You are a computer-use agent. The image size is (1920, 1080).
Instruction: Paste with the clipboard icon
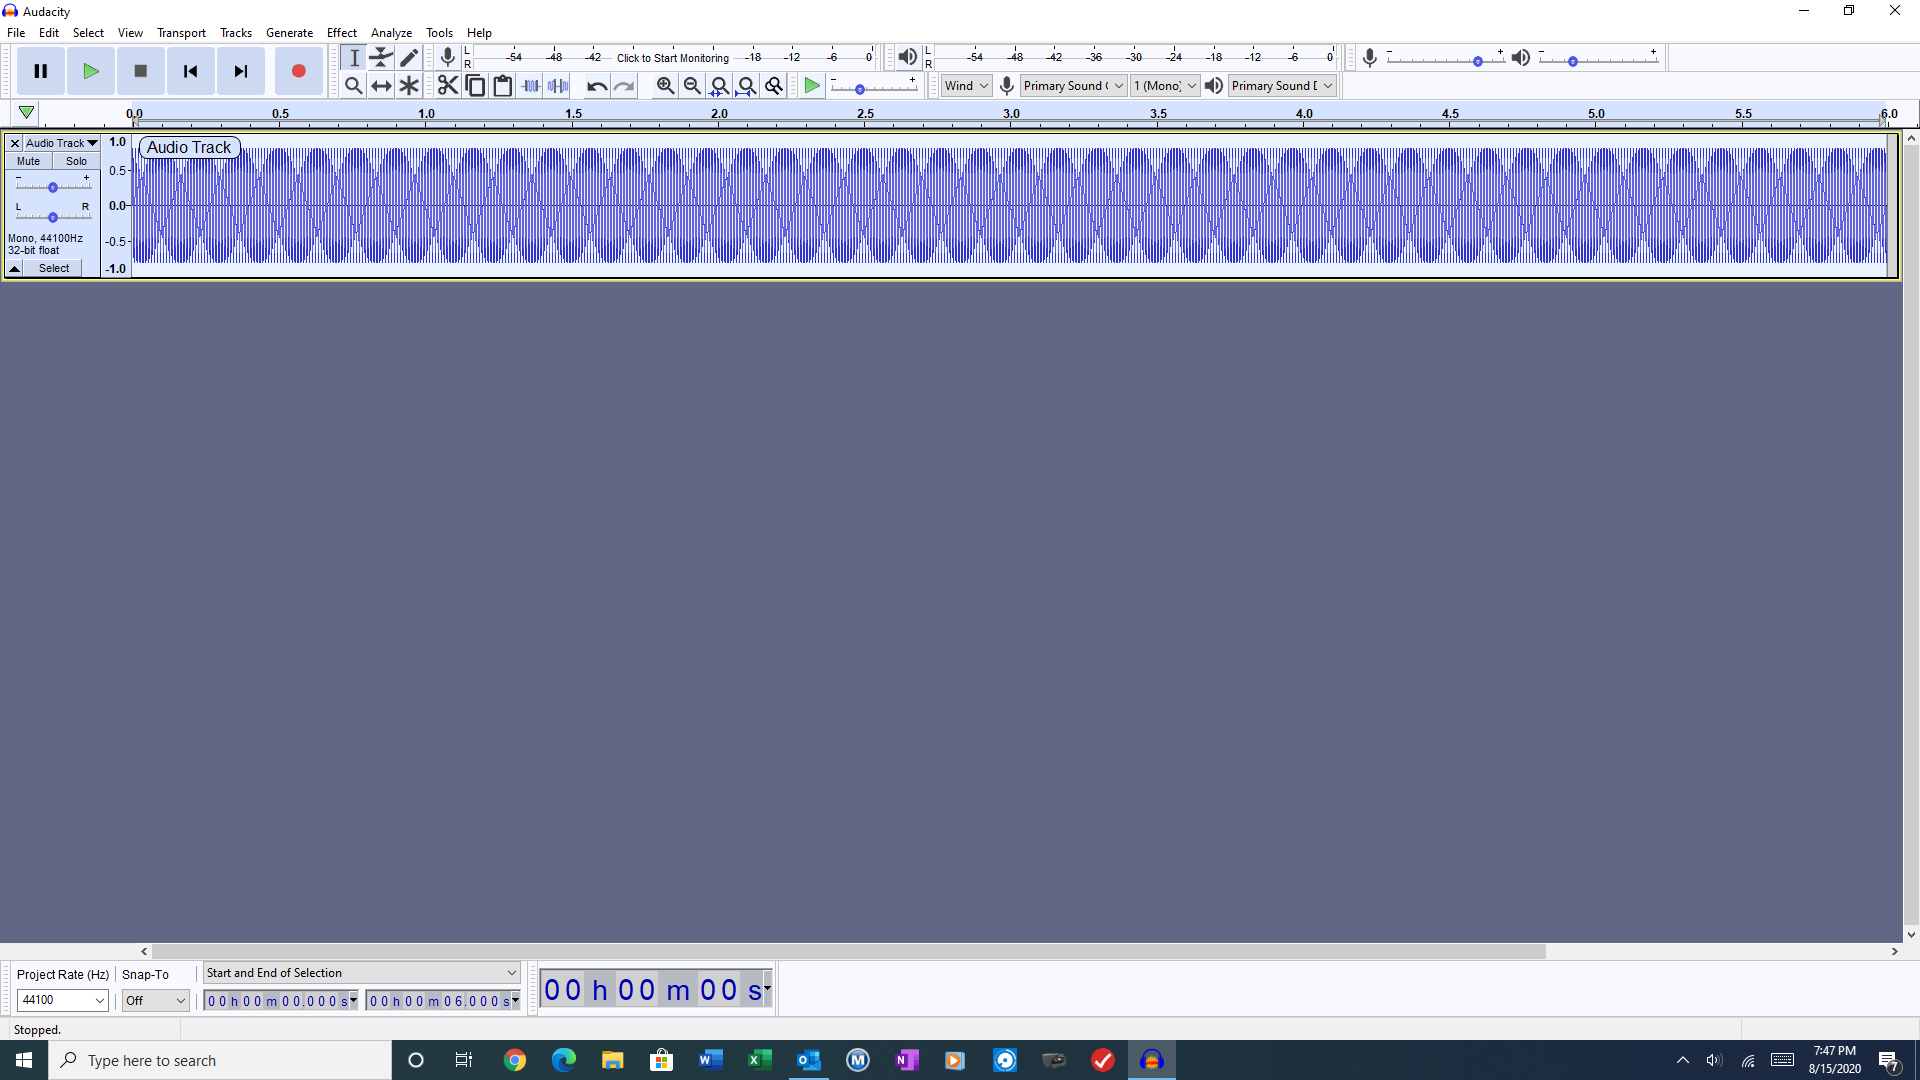click(x=503, y=86)
